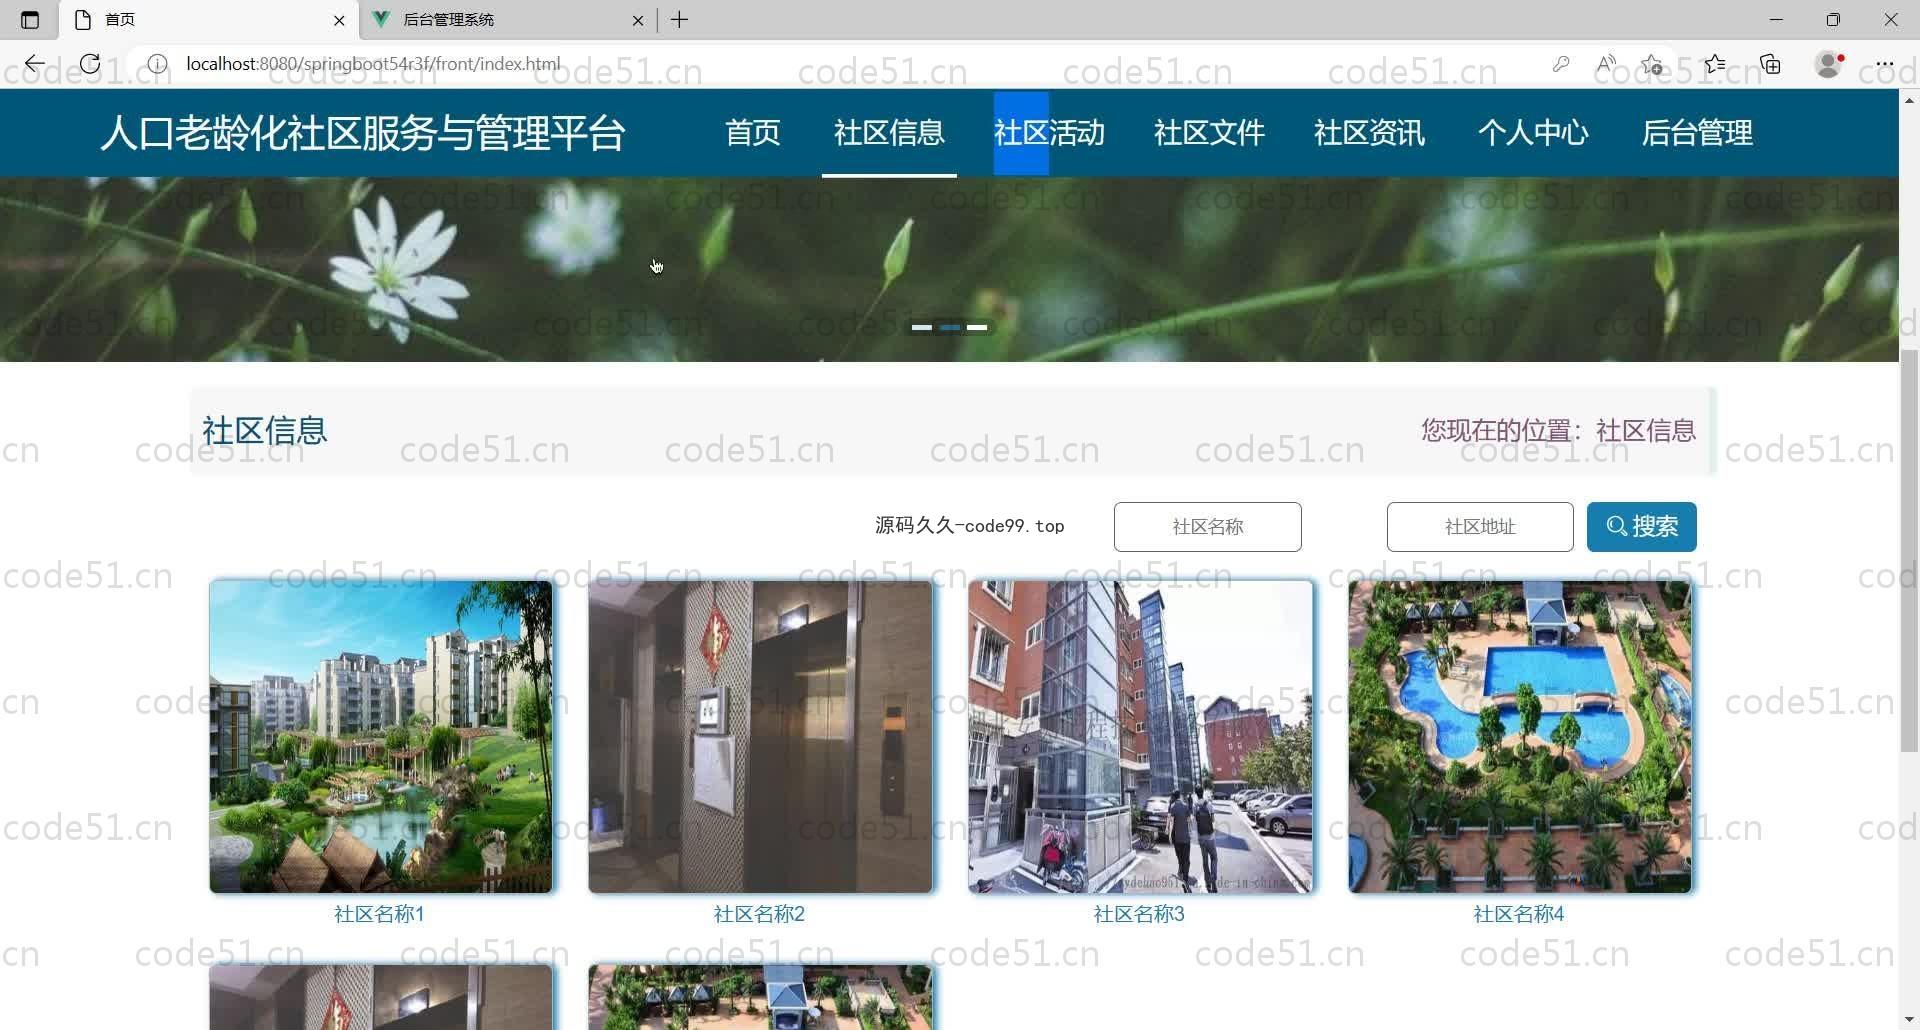The width and height of the screenshot is (1920, 1030).
Task: Go to 首页 in navigation bar
Action: coord(753,133)
